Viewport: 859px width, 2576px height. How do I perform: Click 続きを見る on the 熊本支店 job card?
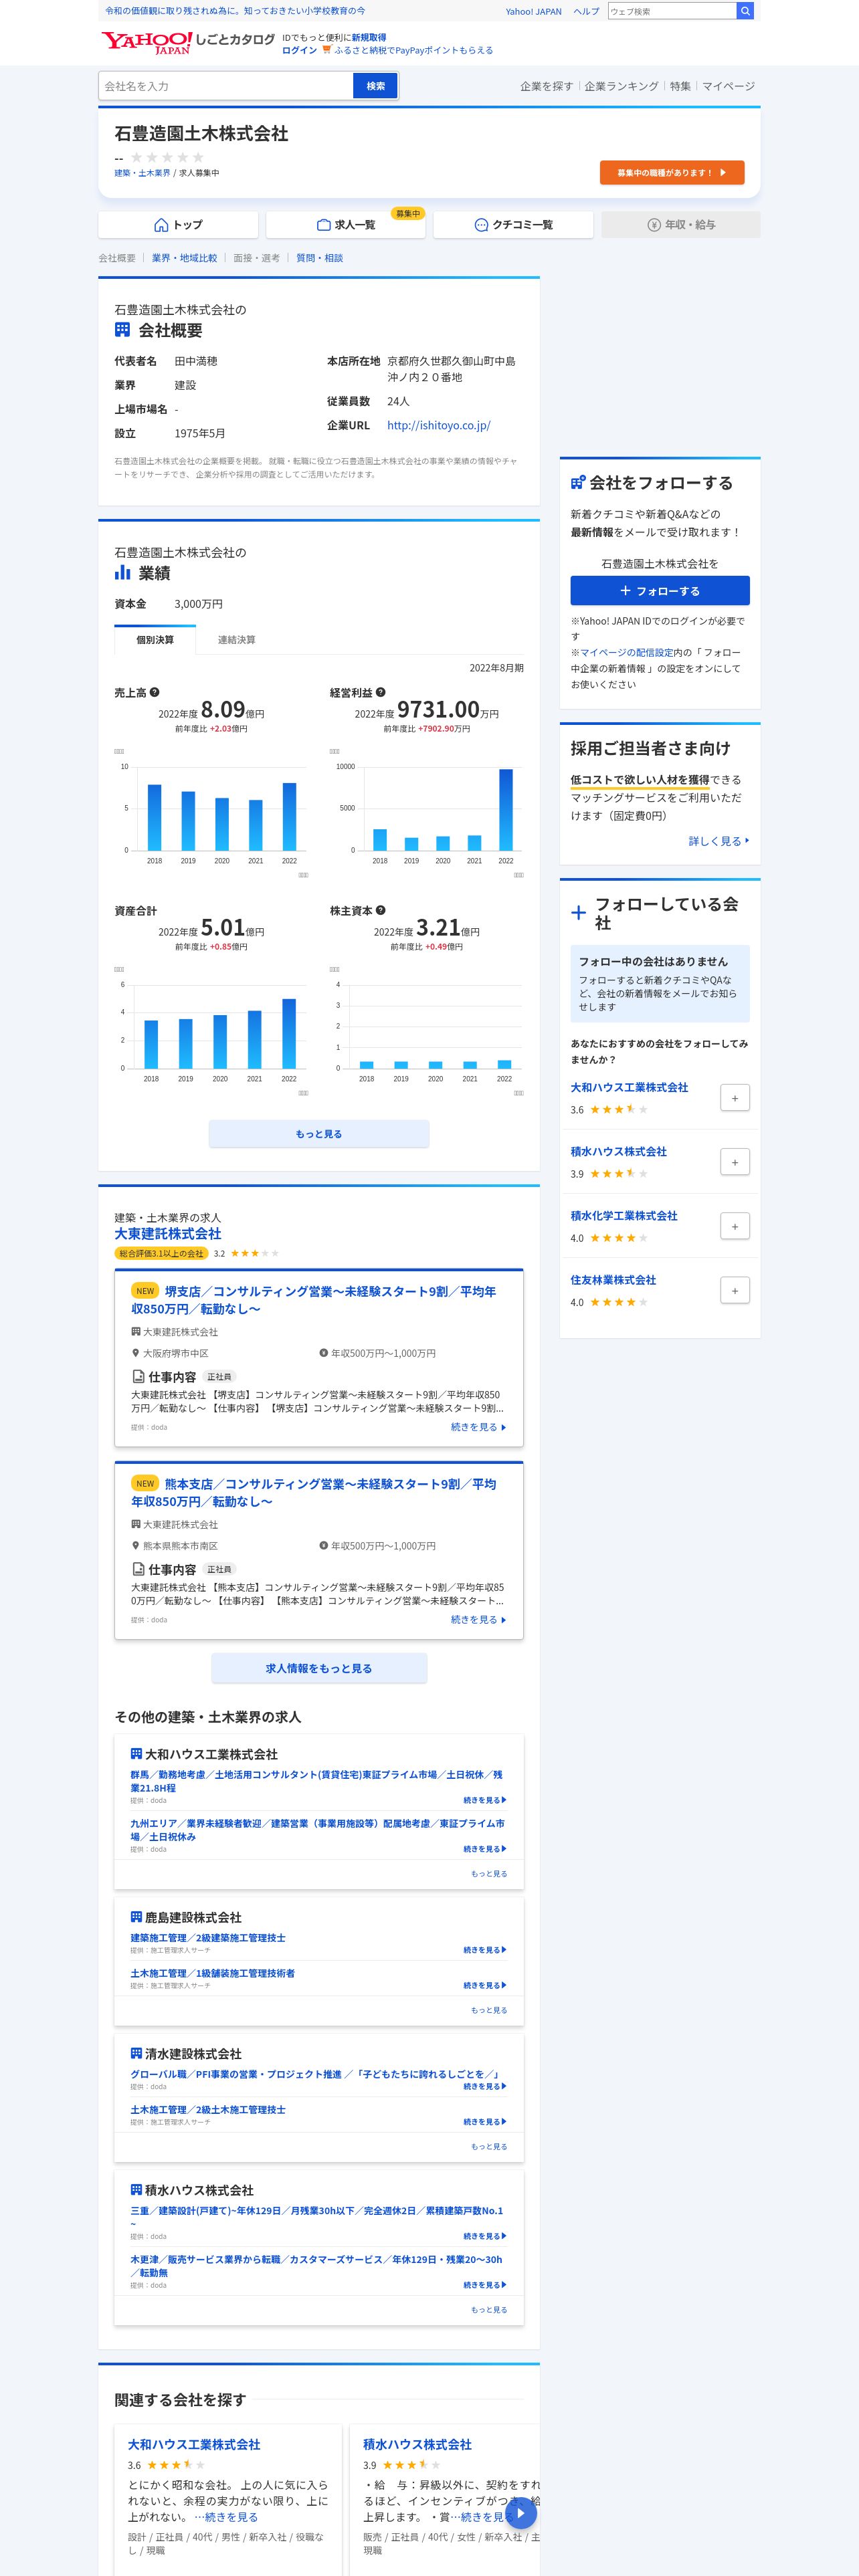(x=479, y=1619)
